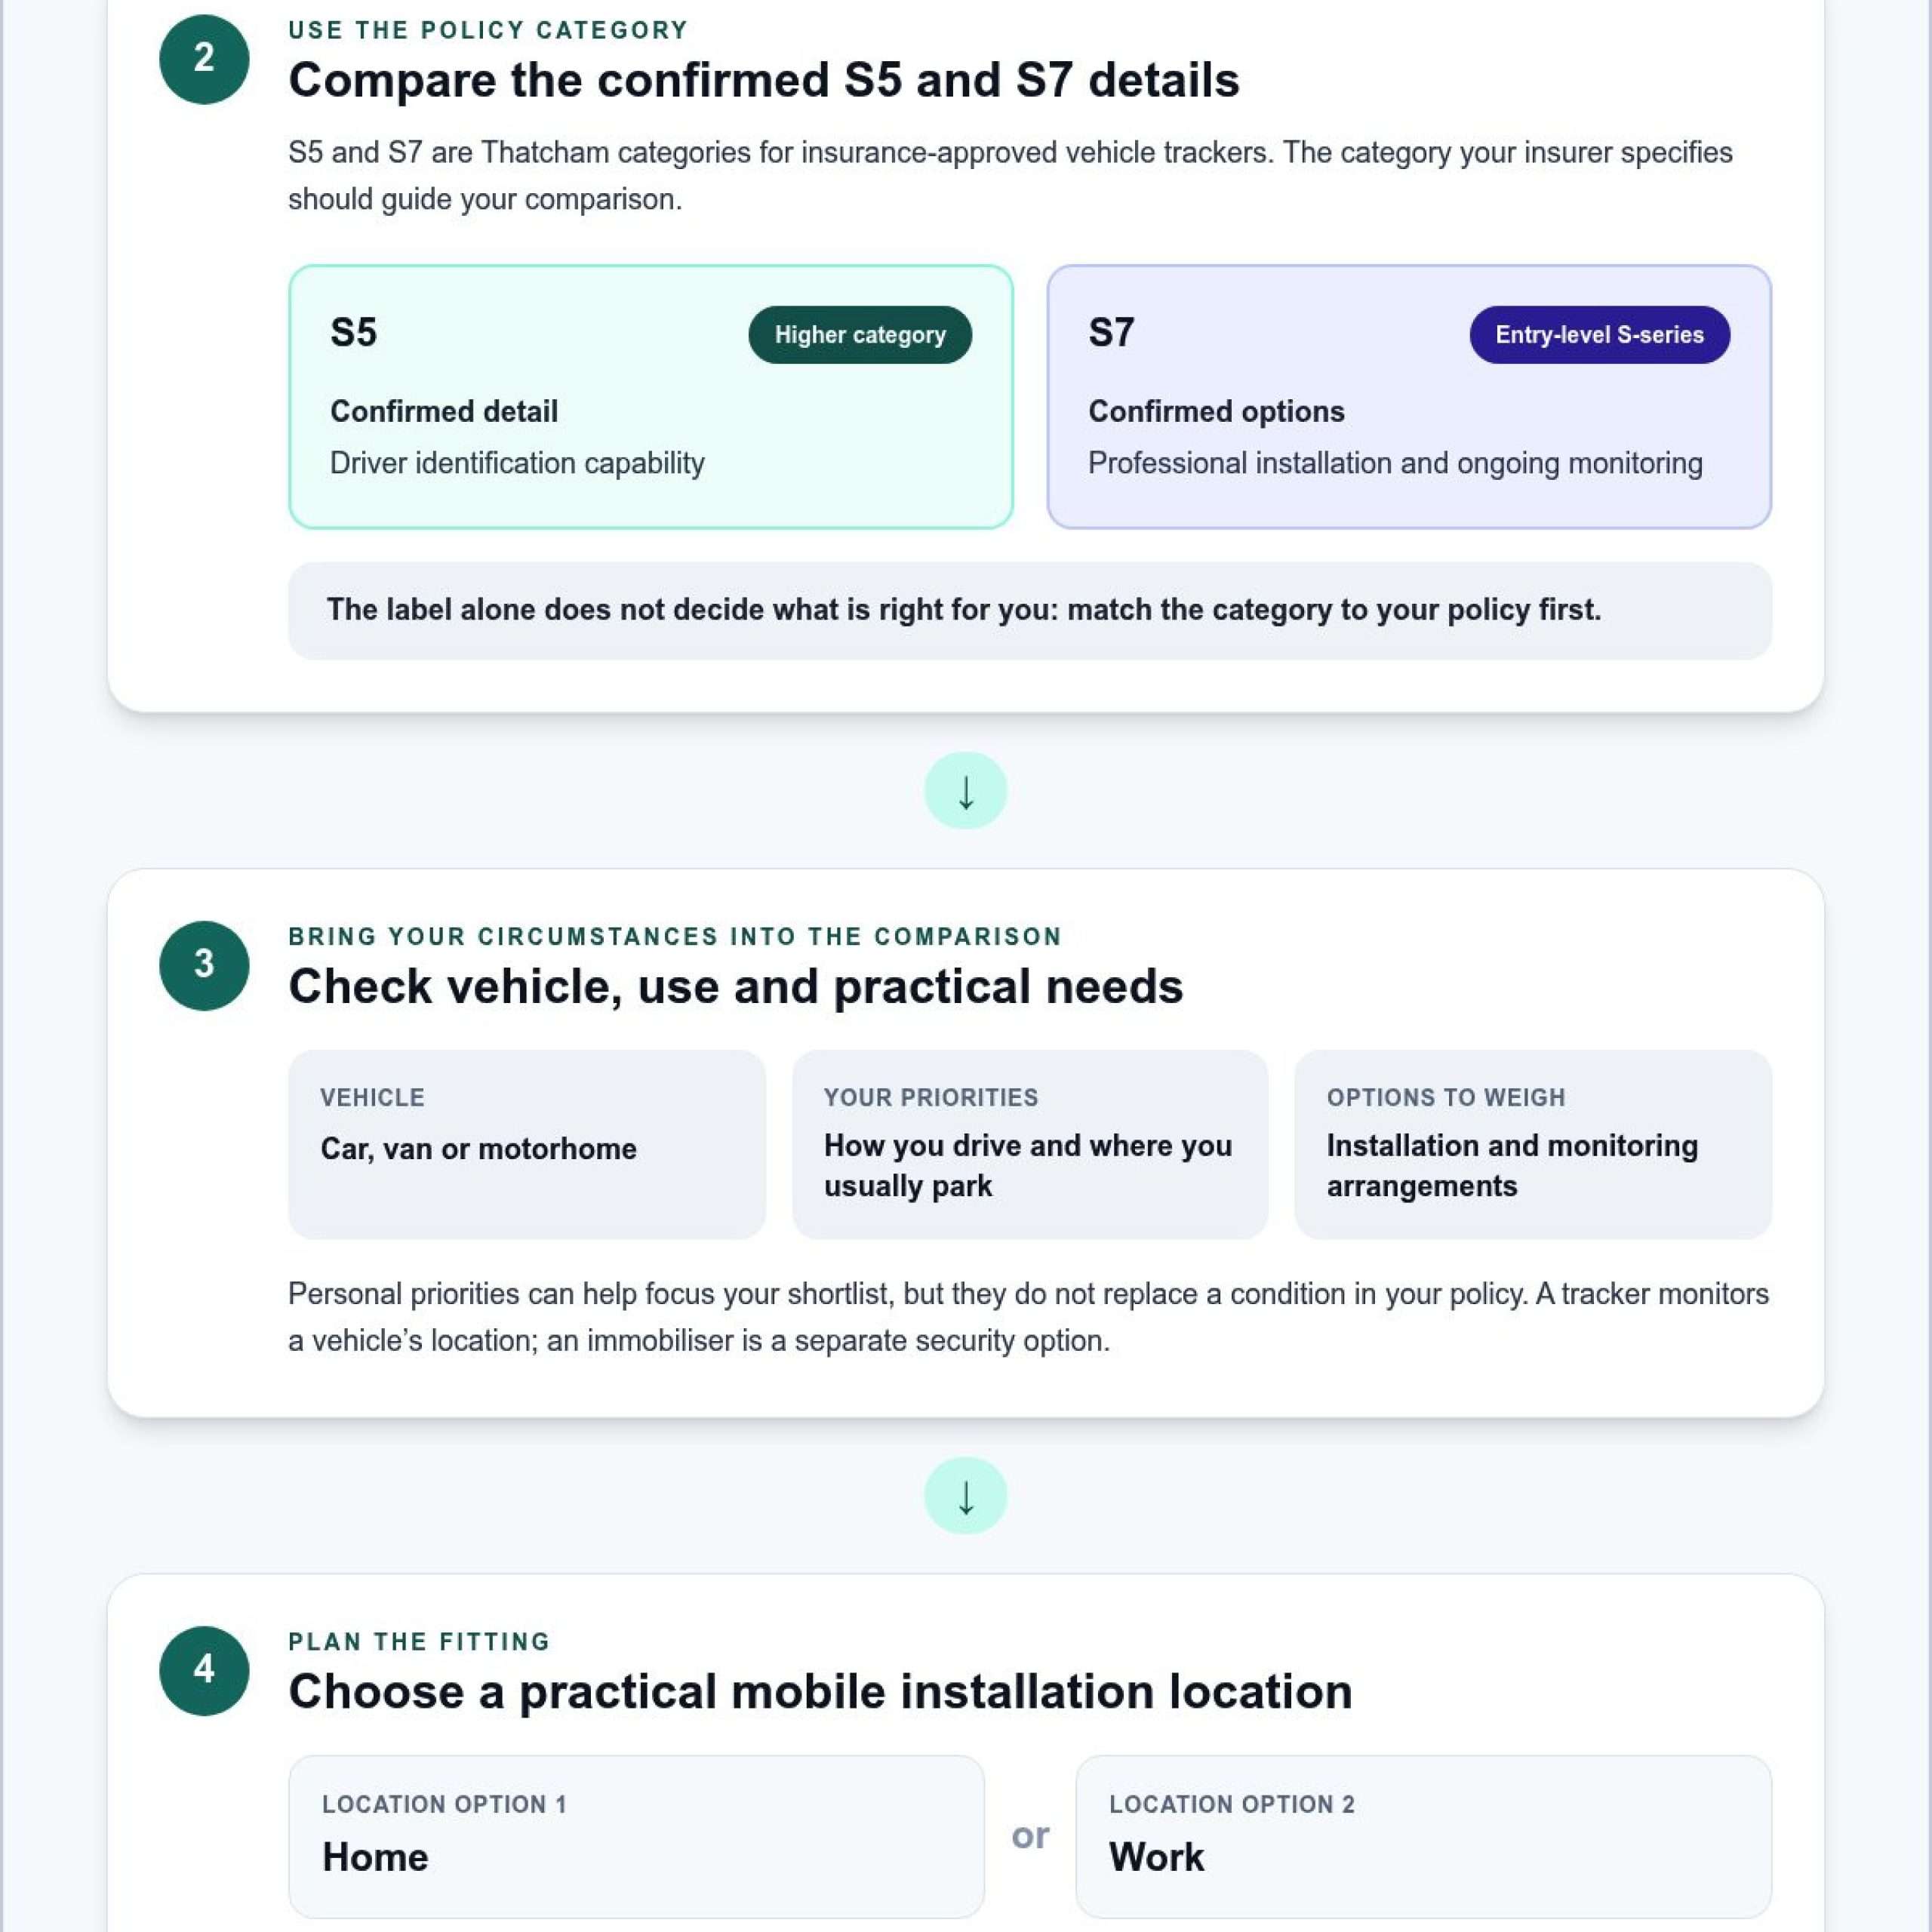Click the step 4 number circle
1932x1932 pixels.
click(x=204, y=1670)
